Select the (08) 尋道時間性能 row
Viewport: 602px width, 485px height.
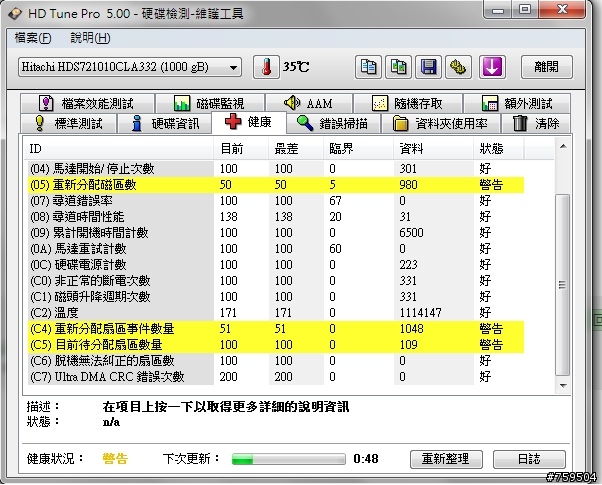(275, 217)
